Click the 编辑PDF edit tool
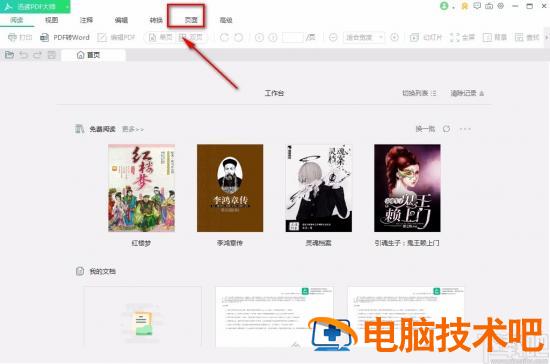The width and height of the screenshot is (550, 364). click(116, 37)
